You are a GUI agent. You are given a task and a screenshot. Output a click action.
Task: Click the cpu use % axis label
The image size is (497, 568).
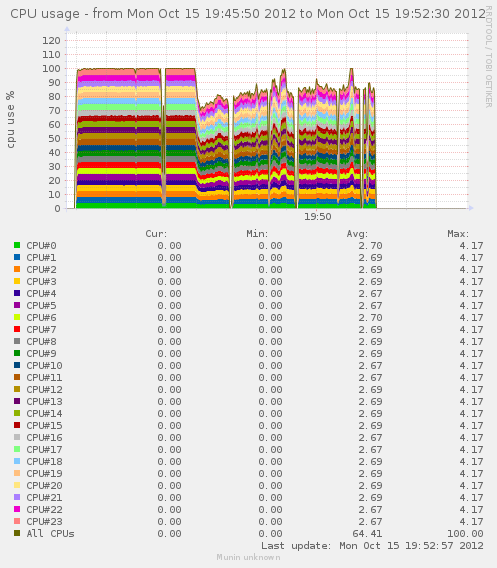pos(11,120)
